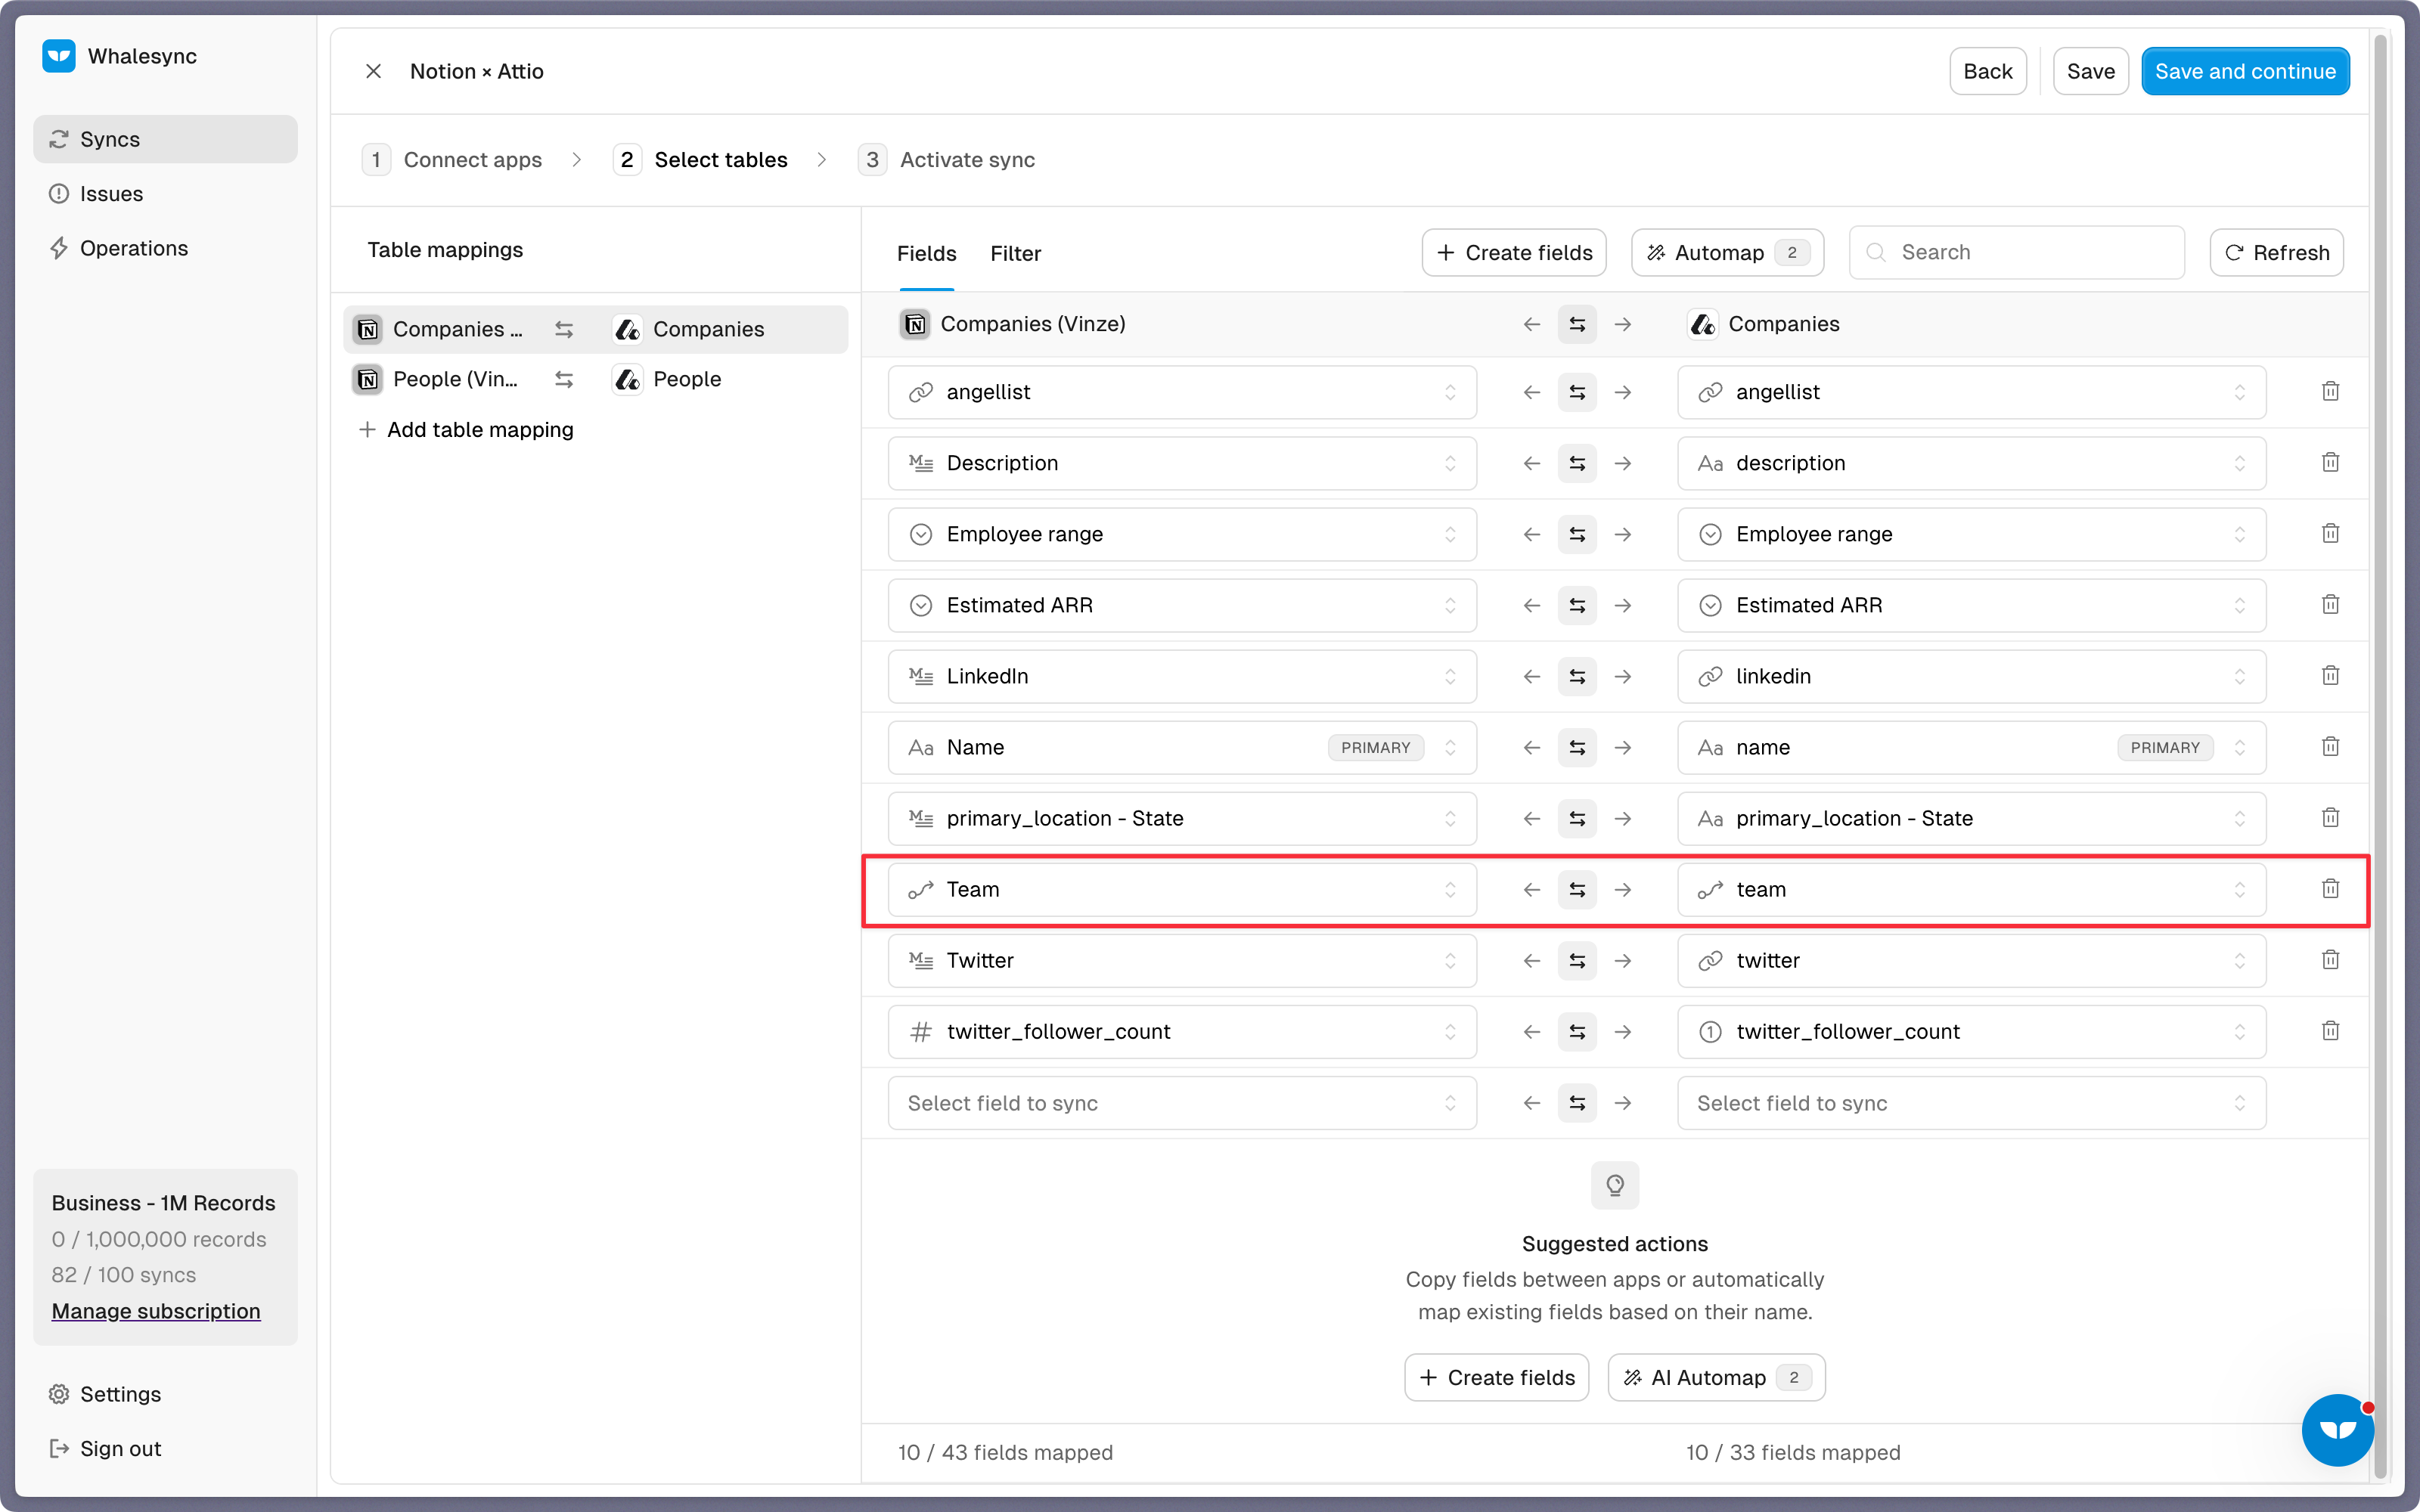Viewport: 2420px width, 1512px height.
Task: Set right arrow sync direction for Description
Action: pyautogui.click(x=1623, y=463)
